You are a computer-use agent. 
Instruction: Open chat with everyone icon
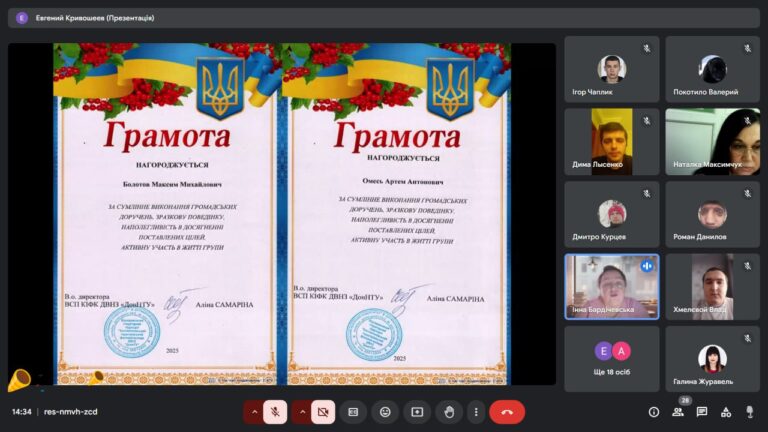(x=702, y=412)
